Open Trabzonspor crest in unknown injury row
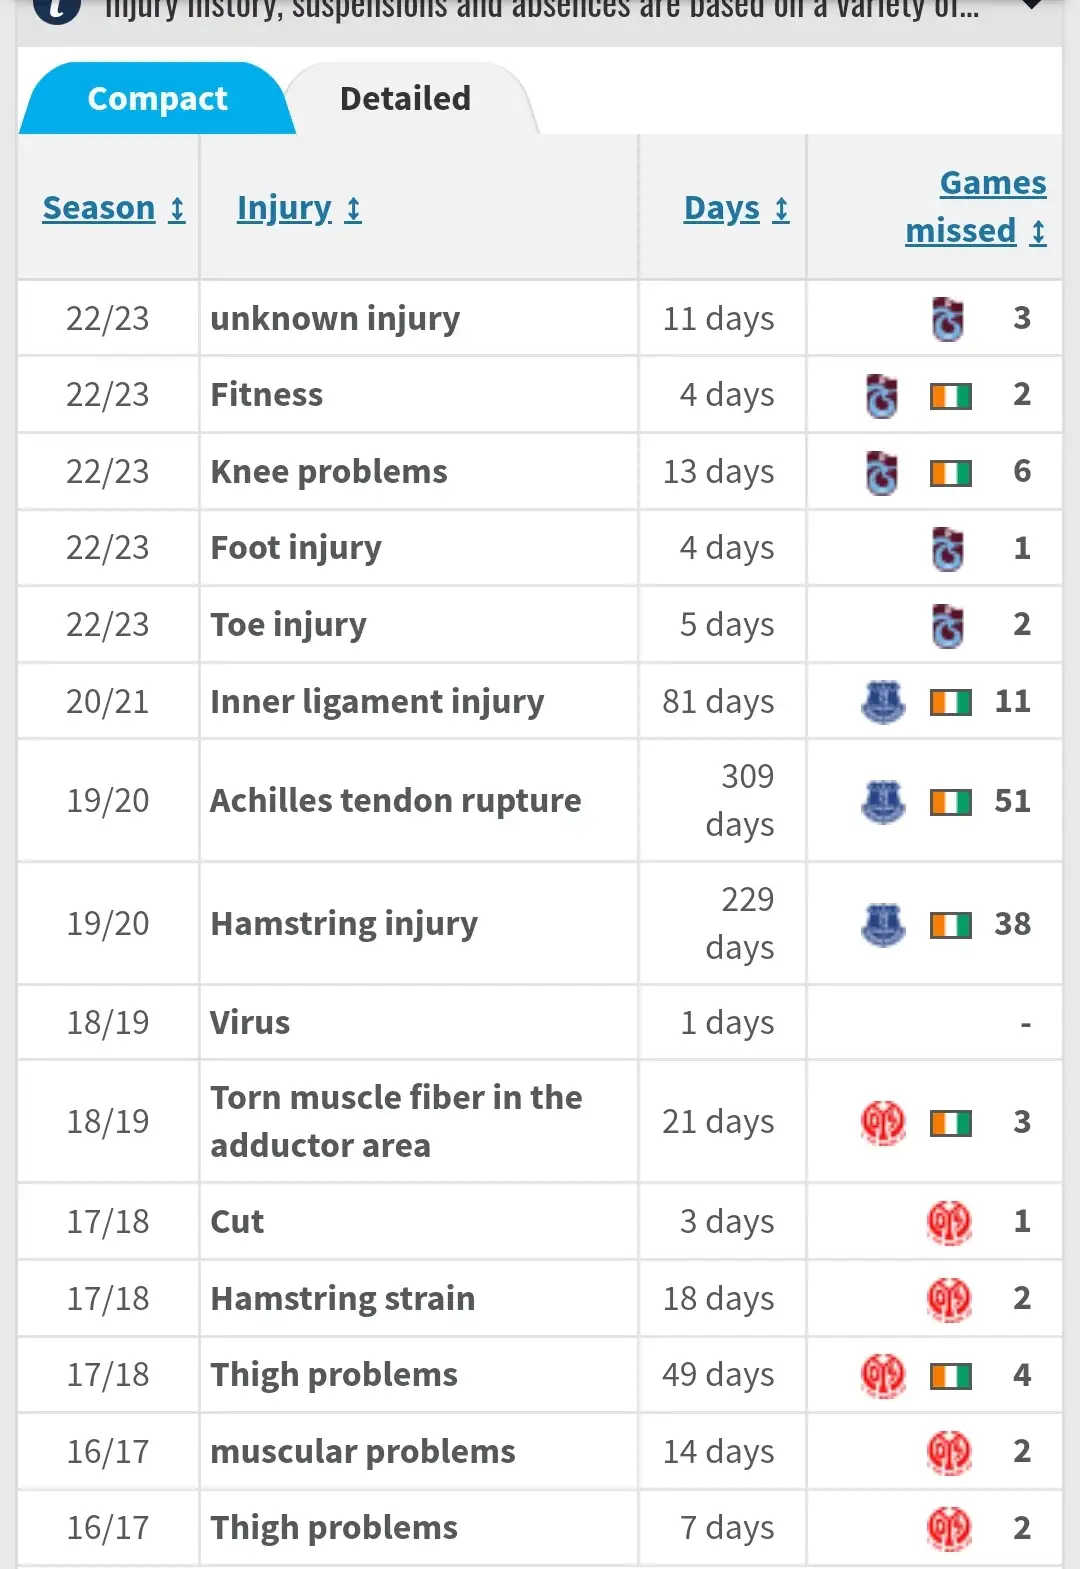This screenshot has width=1080, height=1569. [x=948, y=319]
